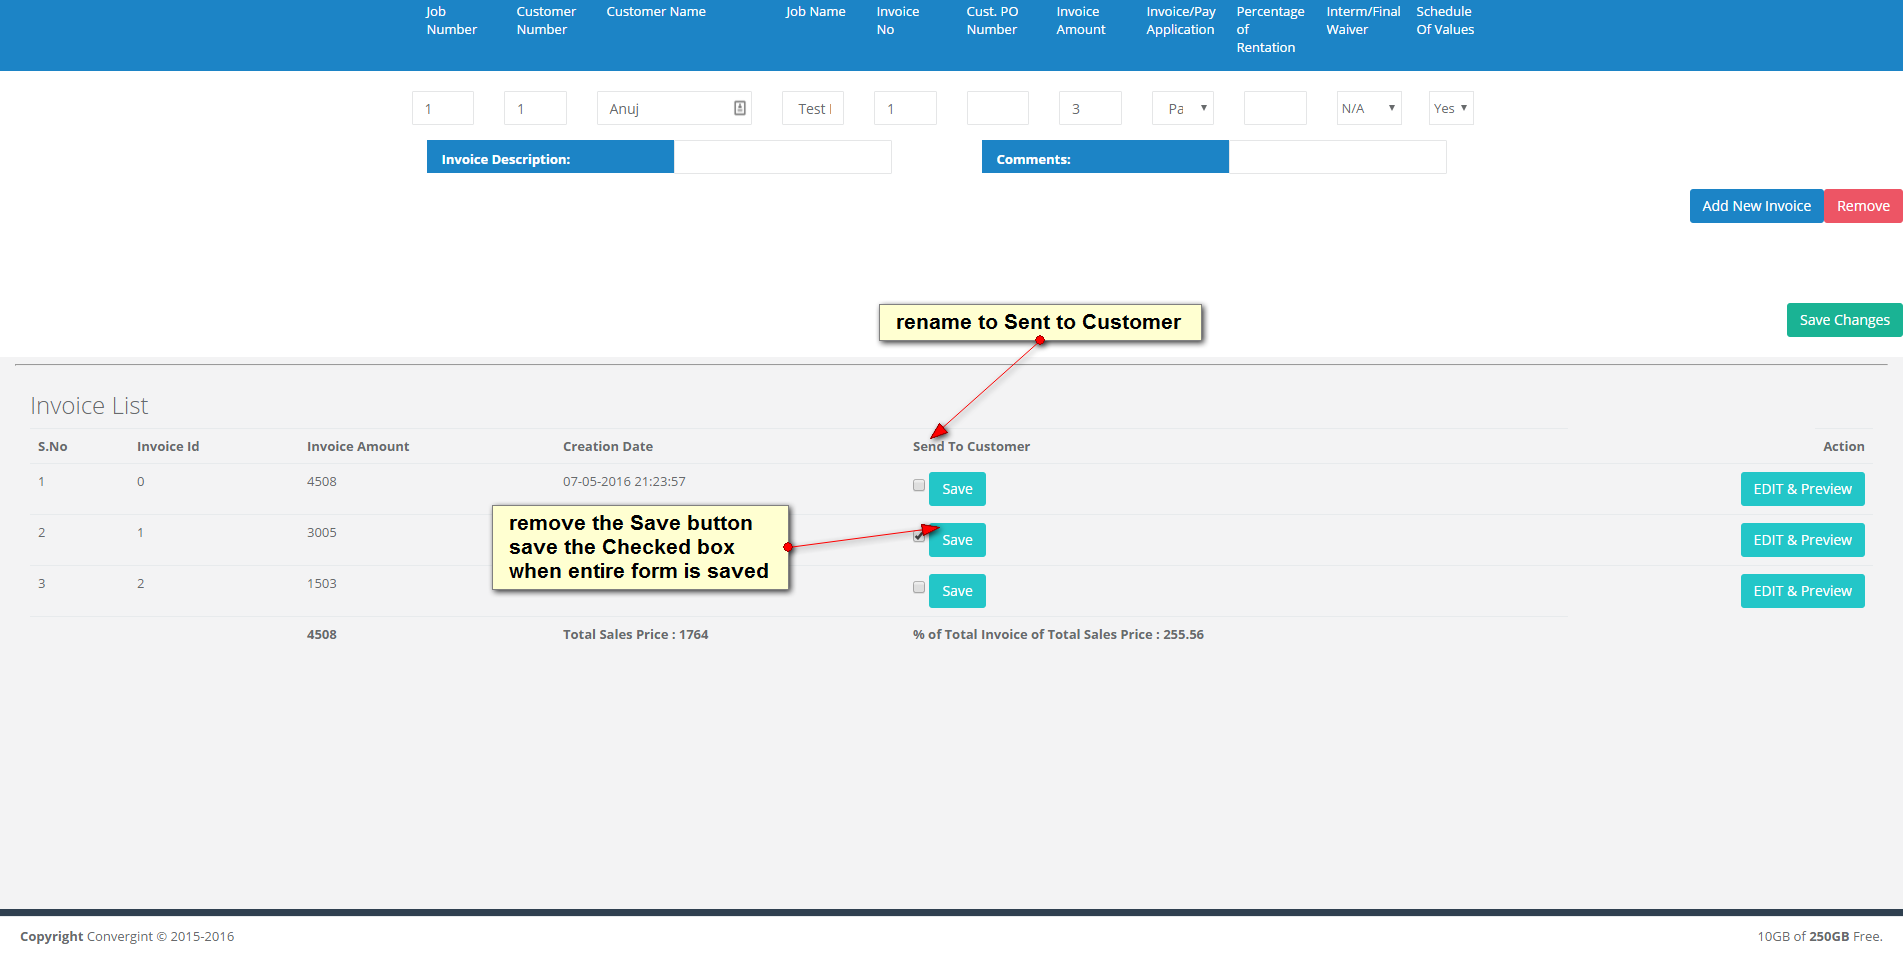Click the Send To Customer column header
The image size is (1903, 955).
[x=971, y=447]
